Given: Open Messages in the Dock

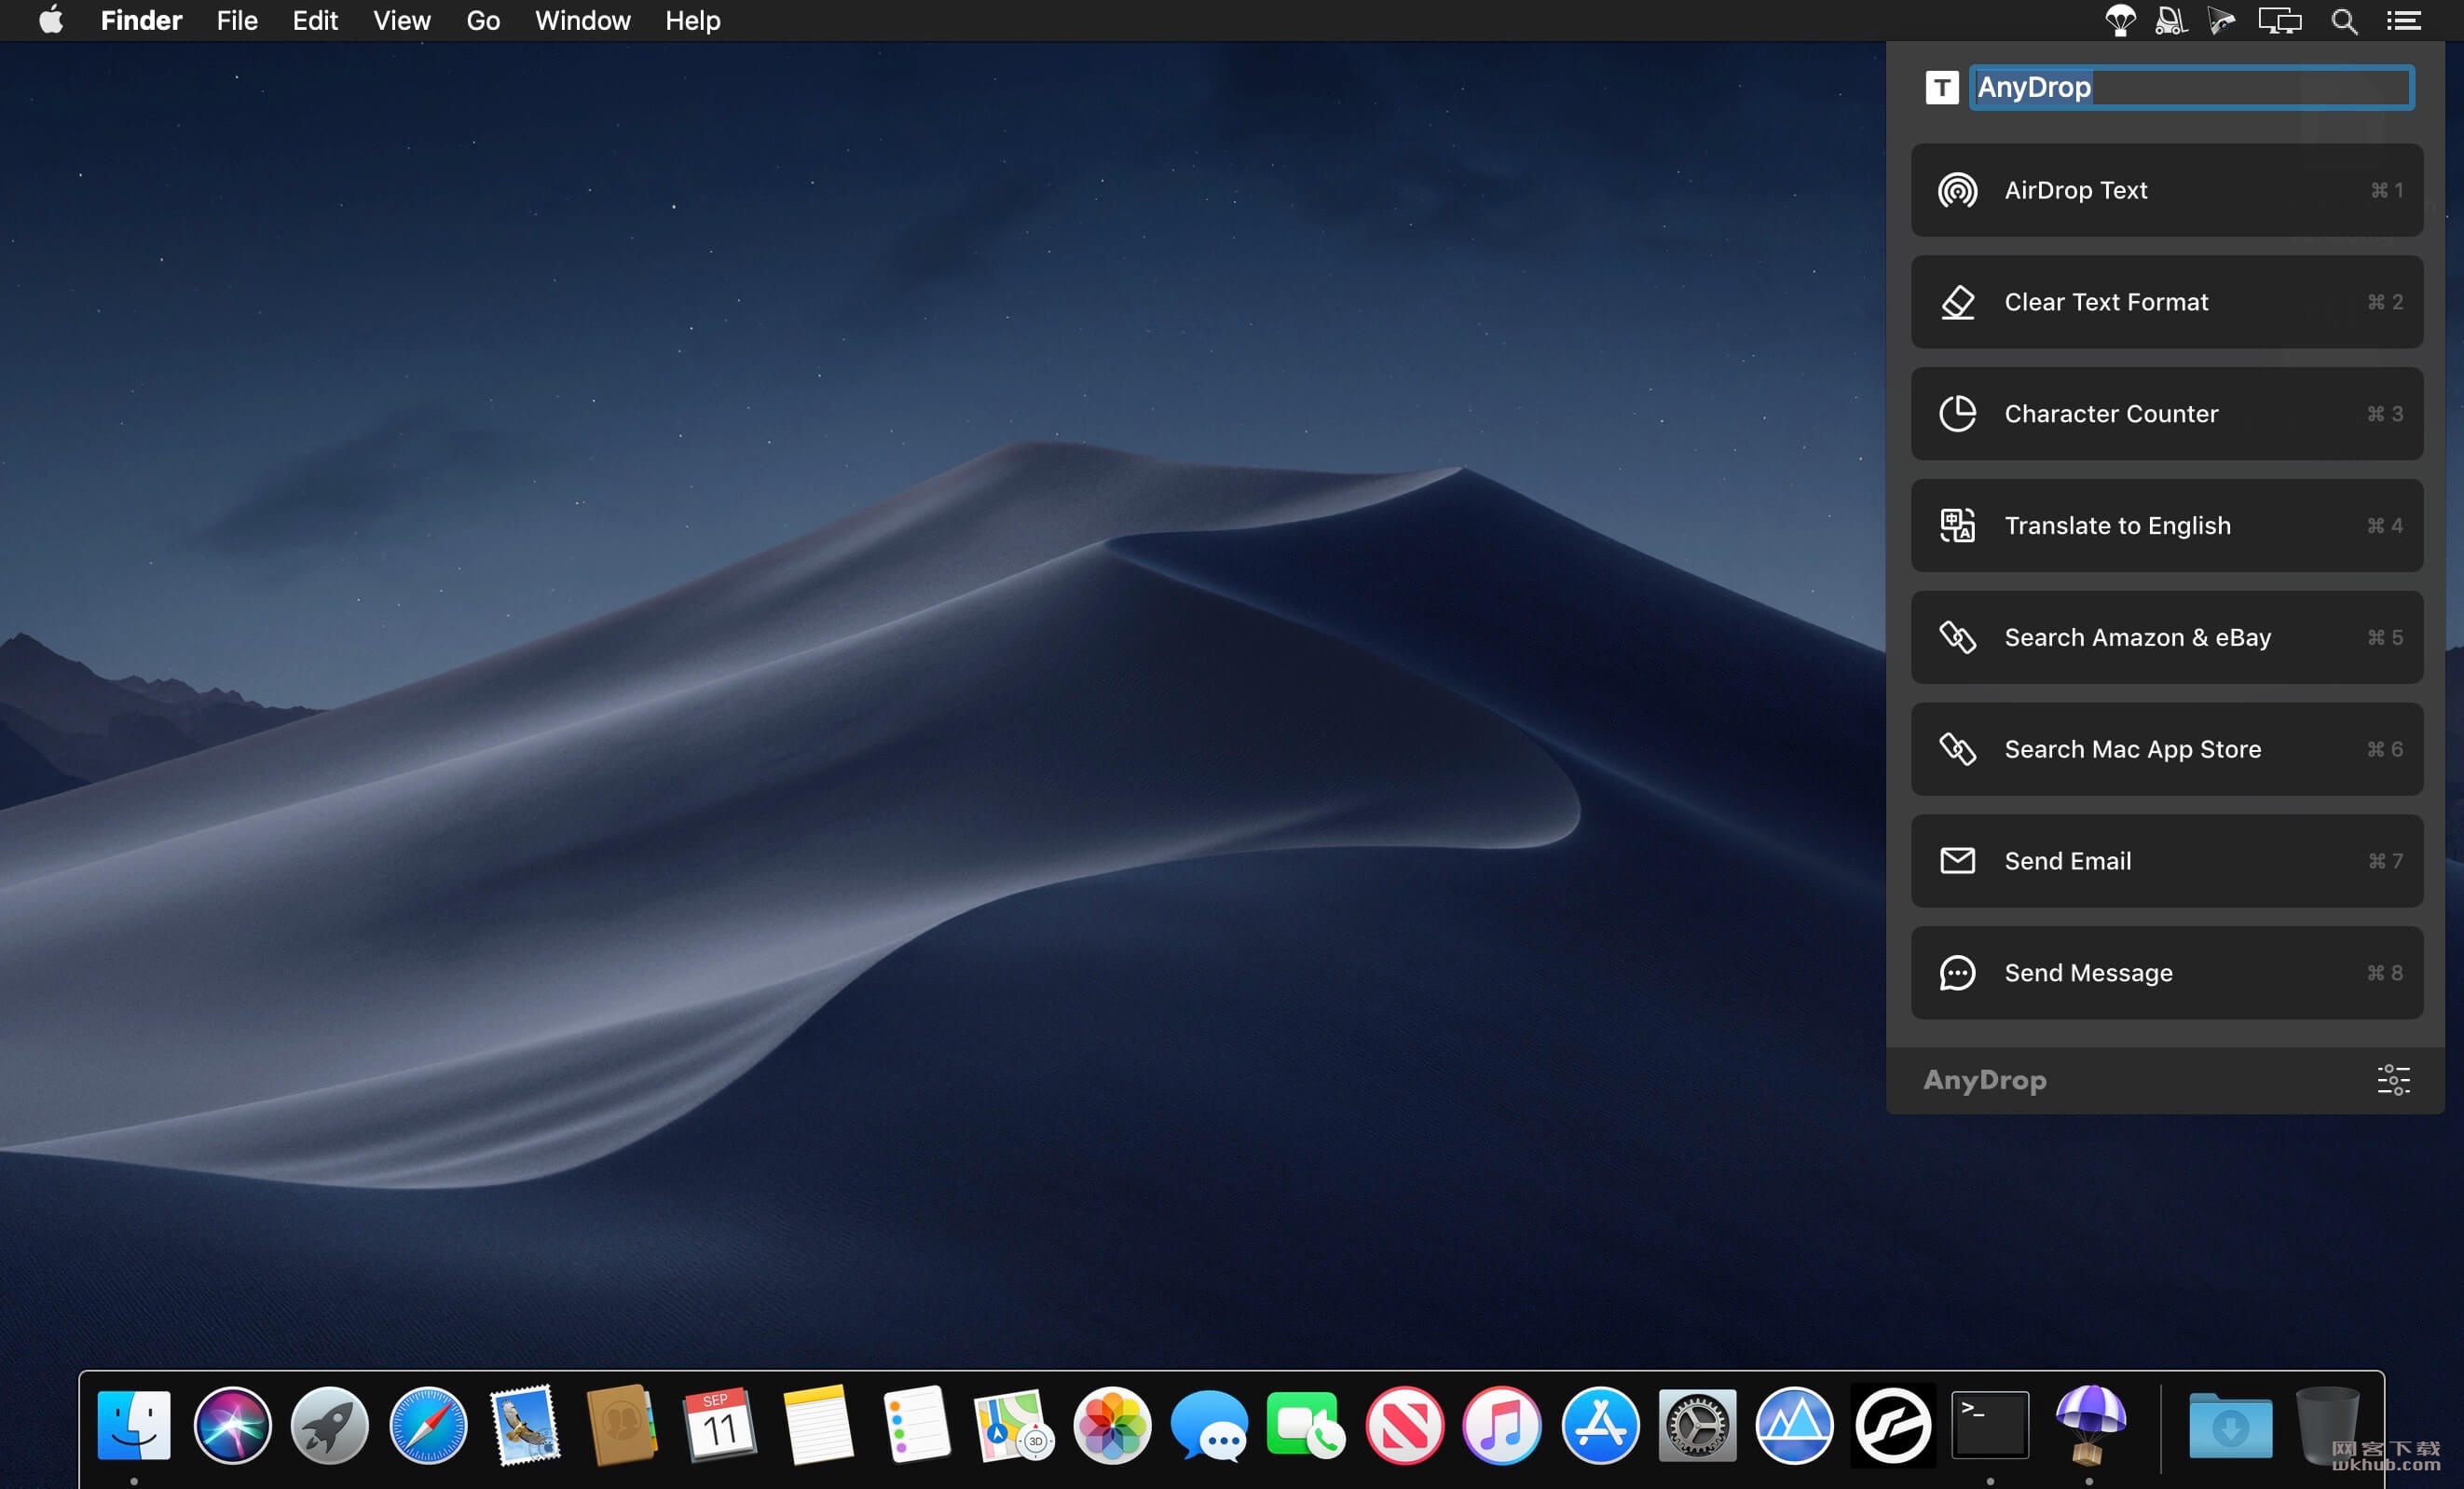Looking at the screenshot, I should click(1209, 1425).
